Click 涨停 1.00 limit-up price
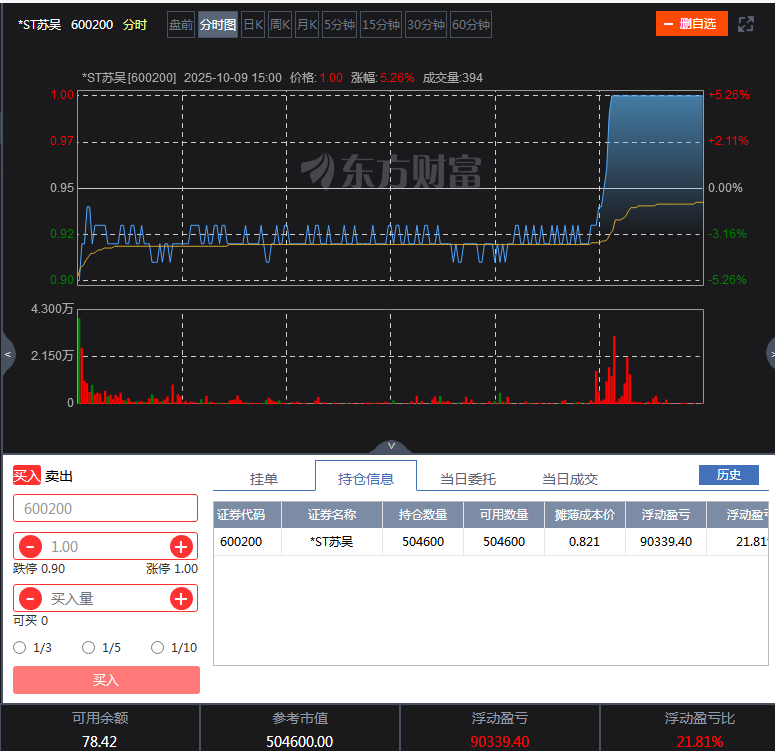The height and width of the screenshot is (751, 775). point(172,569)
